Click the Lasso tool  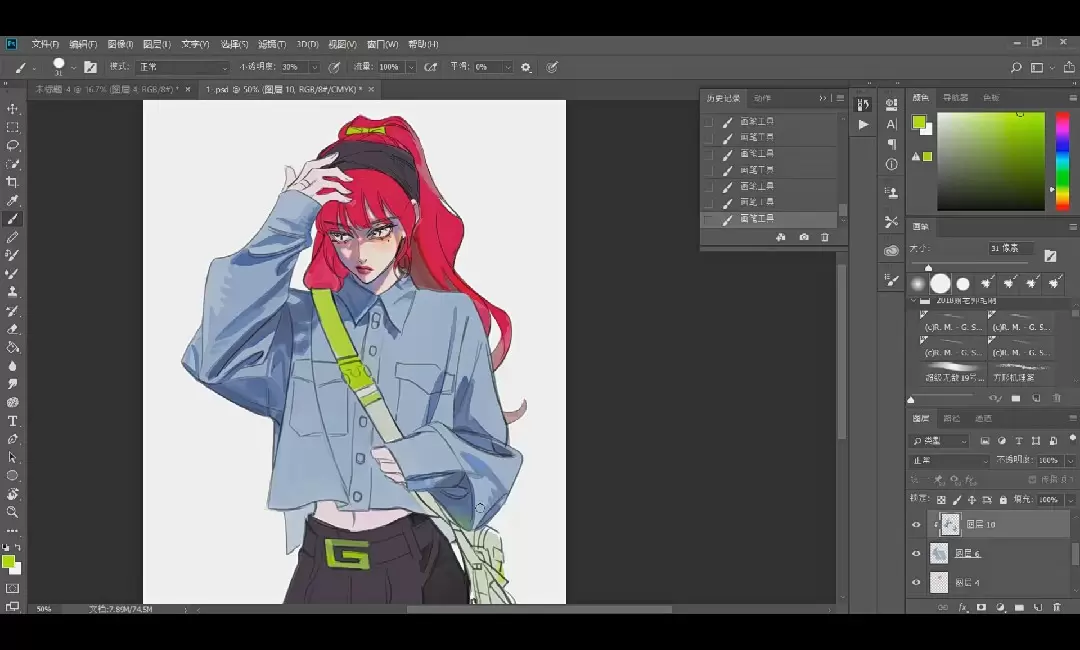13,145
